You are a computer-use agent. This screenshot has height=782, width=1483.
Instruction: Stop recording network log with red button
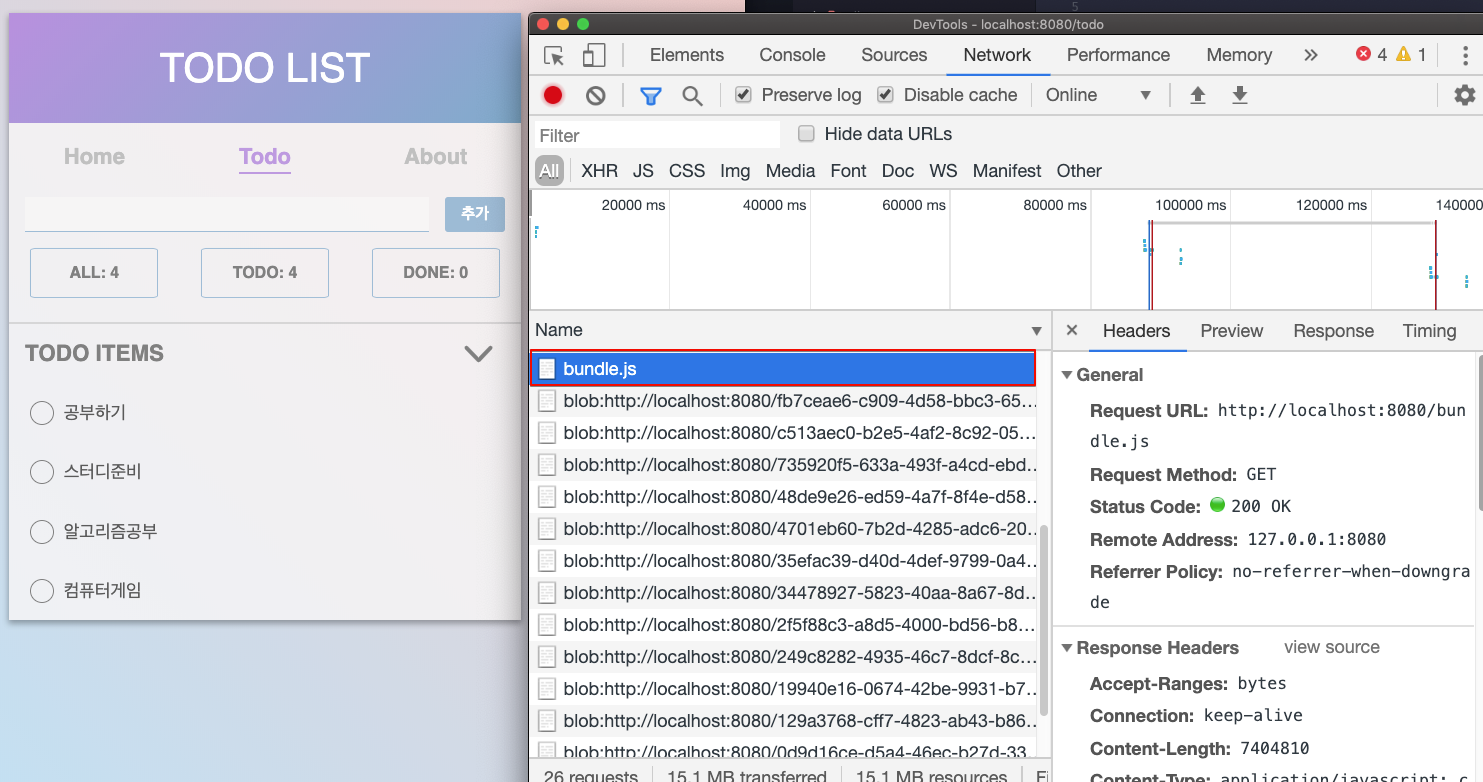553,95
